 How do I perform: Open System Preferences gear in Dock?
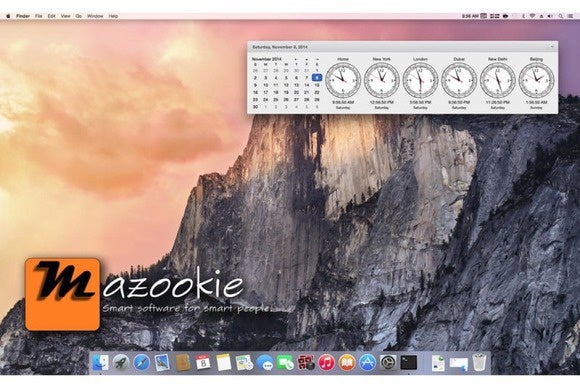(388, 362)
